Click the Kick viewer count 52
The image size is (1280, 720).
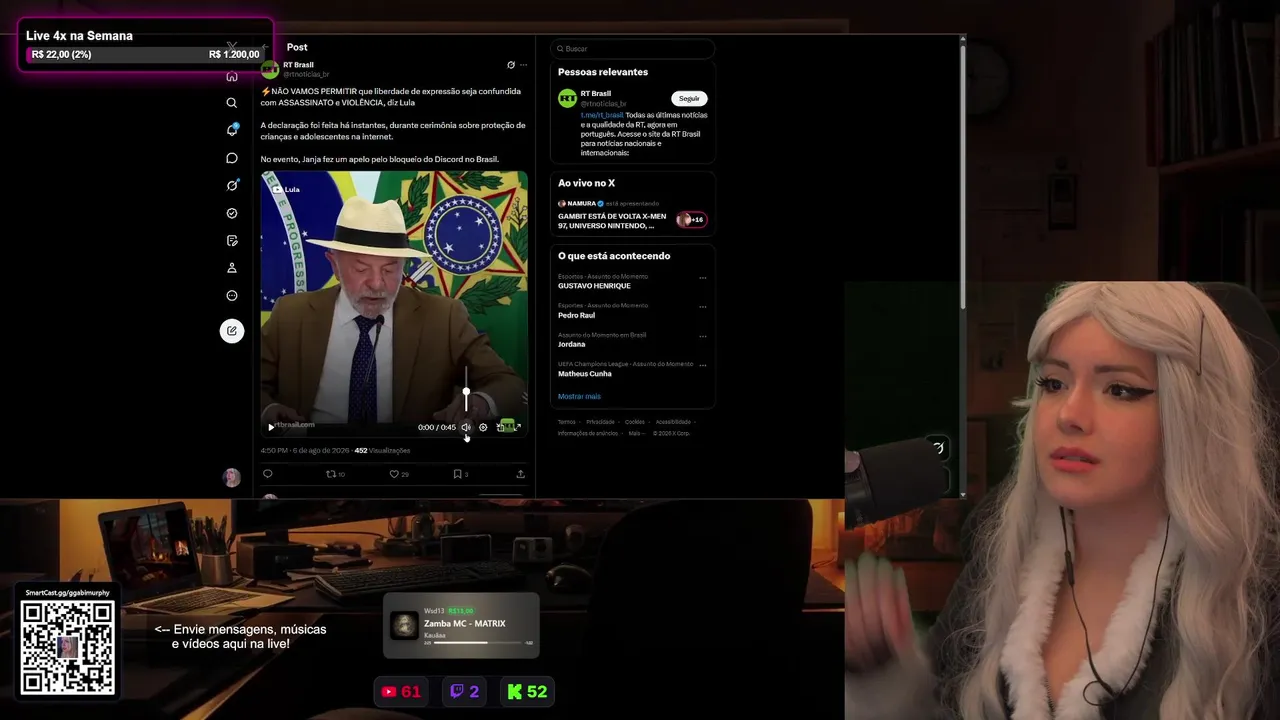527,691
